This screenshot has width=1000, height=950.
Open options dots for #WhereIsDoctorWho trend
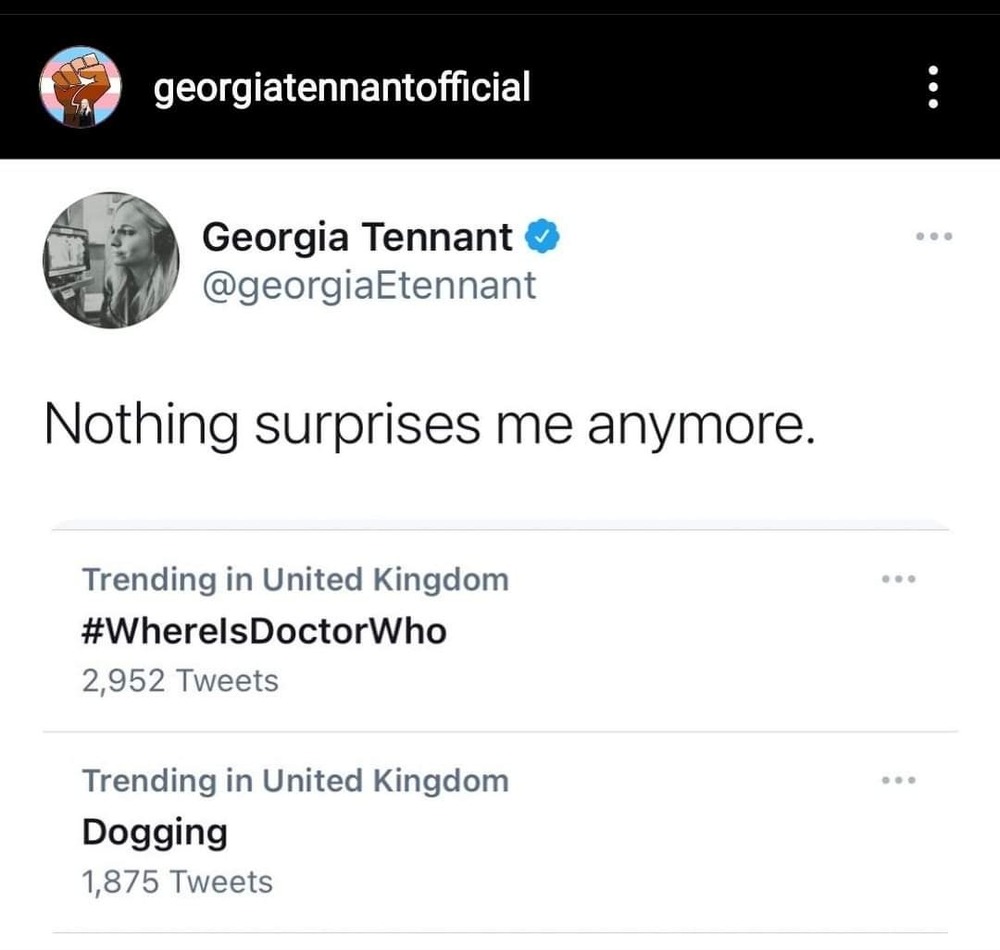898,579
